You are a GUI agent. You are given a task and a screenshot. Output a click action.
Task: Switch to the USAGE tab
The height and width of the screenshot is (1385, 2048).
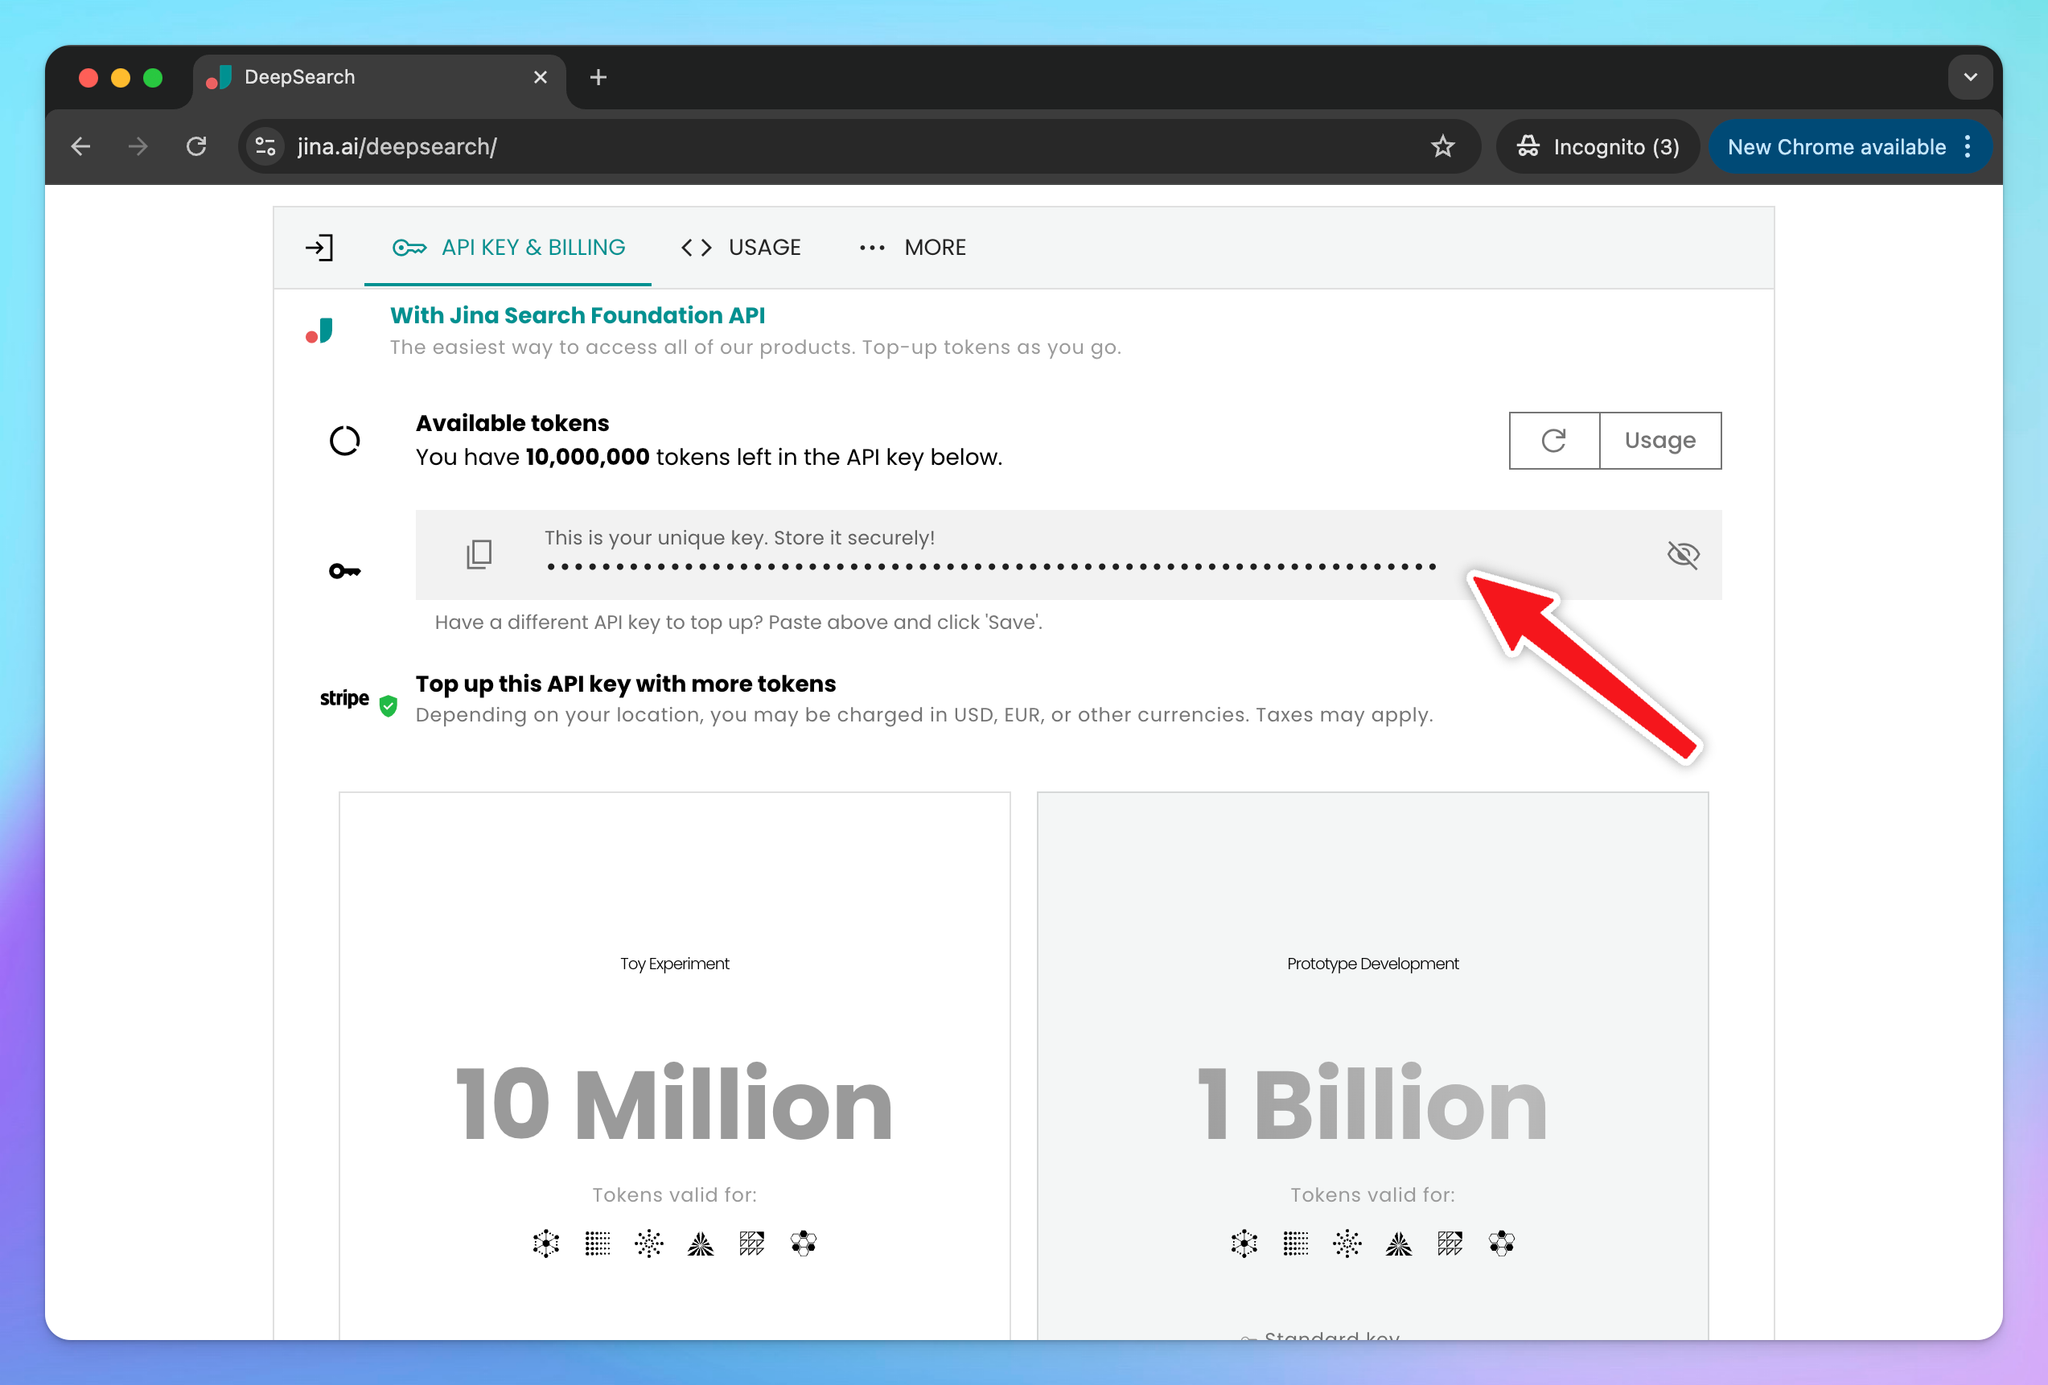[x=741, y=247]
